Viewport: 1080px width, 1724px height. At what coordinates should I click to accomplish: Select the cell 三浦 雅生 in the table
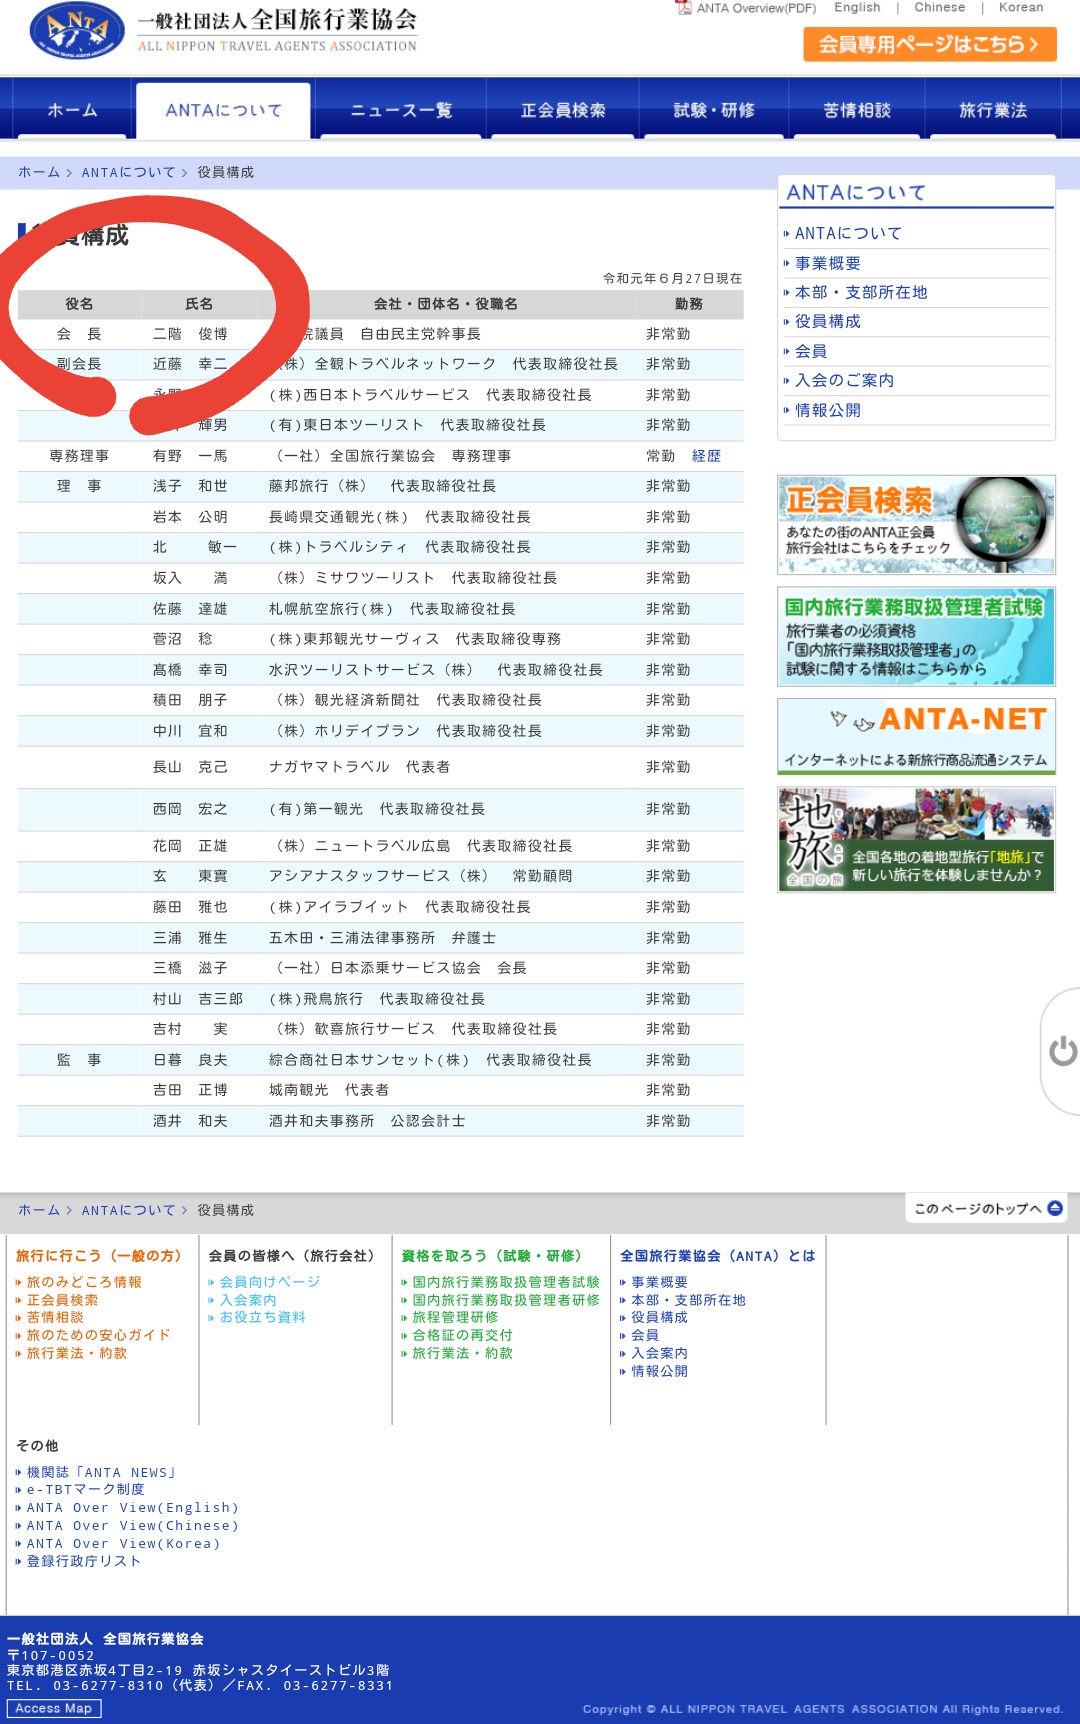click(190, 938)
